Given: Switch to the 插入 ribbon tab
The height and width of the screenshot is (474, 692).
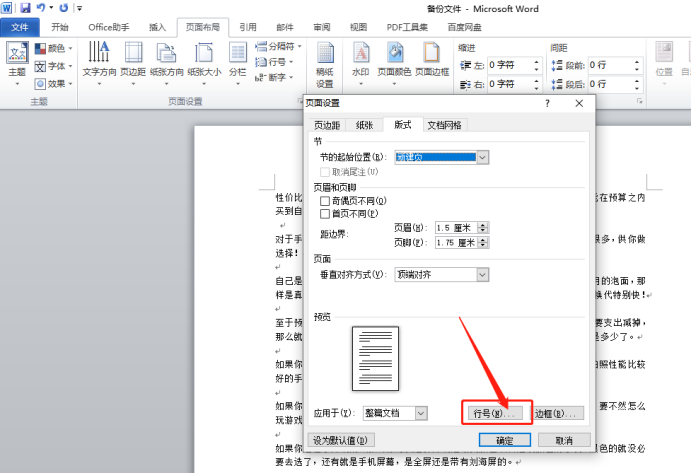Looking at the screenshot, I should click(x=158, y=27).
